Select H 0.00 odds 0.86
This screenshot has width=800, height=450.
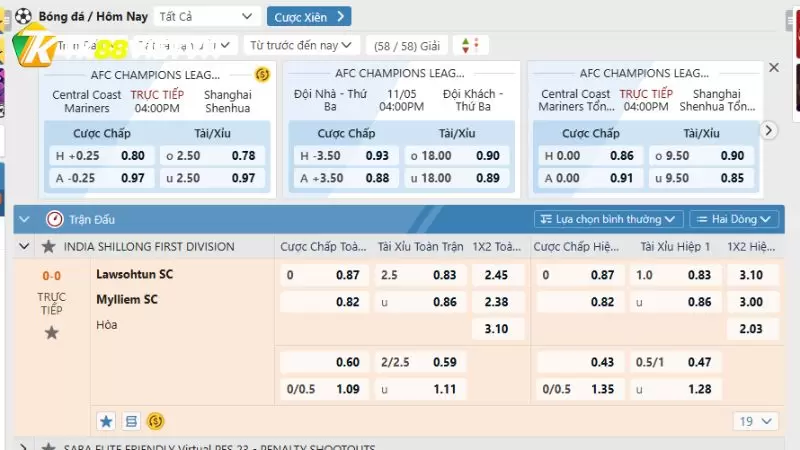click(x=591, y=156)
